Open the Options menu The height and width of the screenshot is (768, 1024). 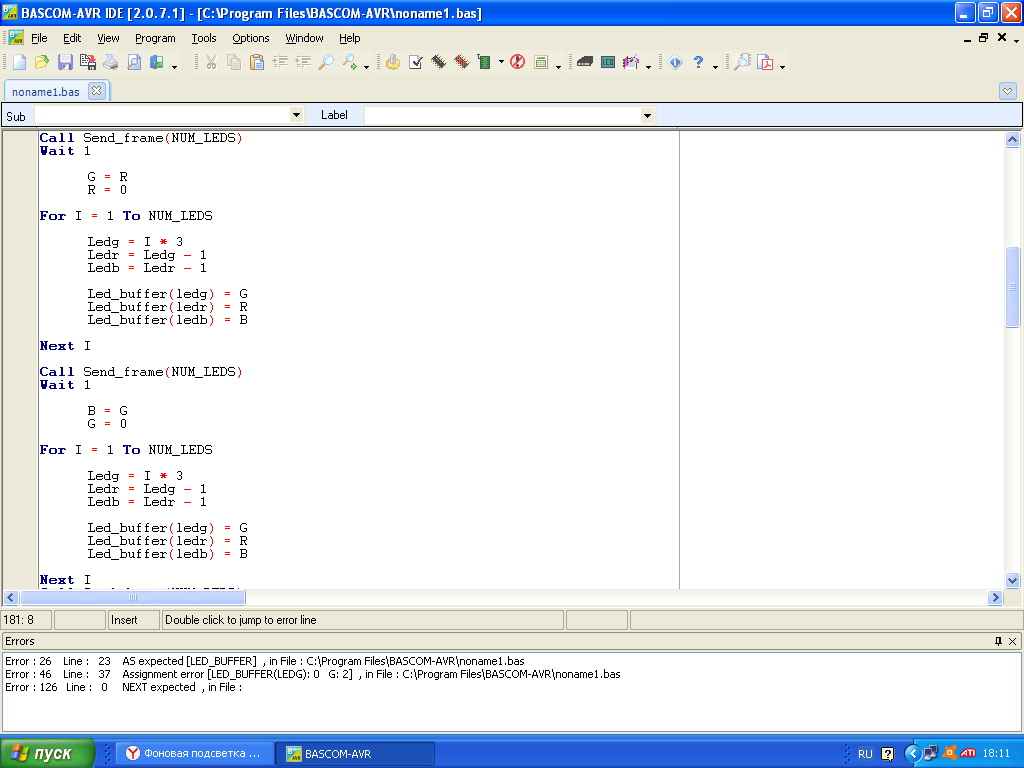(251, 38)
